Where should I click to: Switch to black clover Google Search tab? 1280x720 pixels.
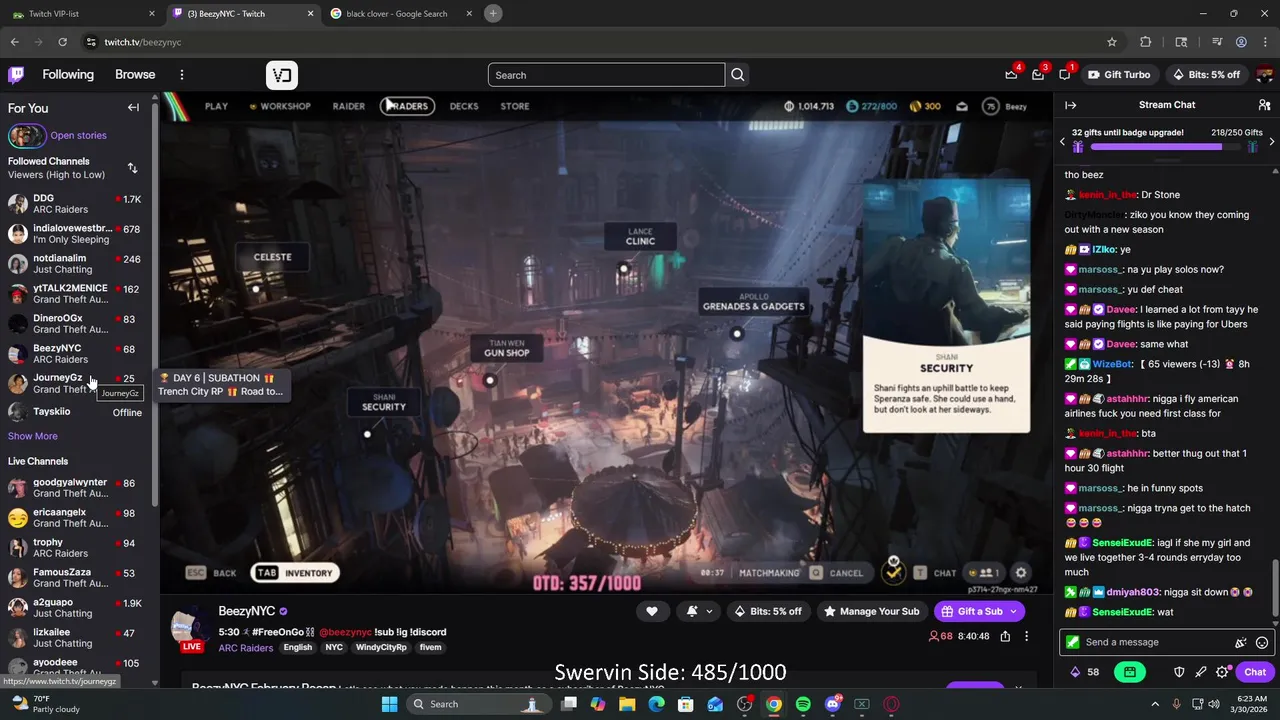(x=401, y=14)
